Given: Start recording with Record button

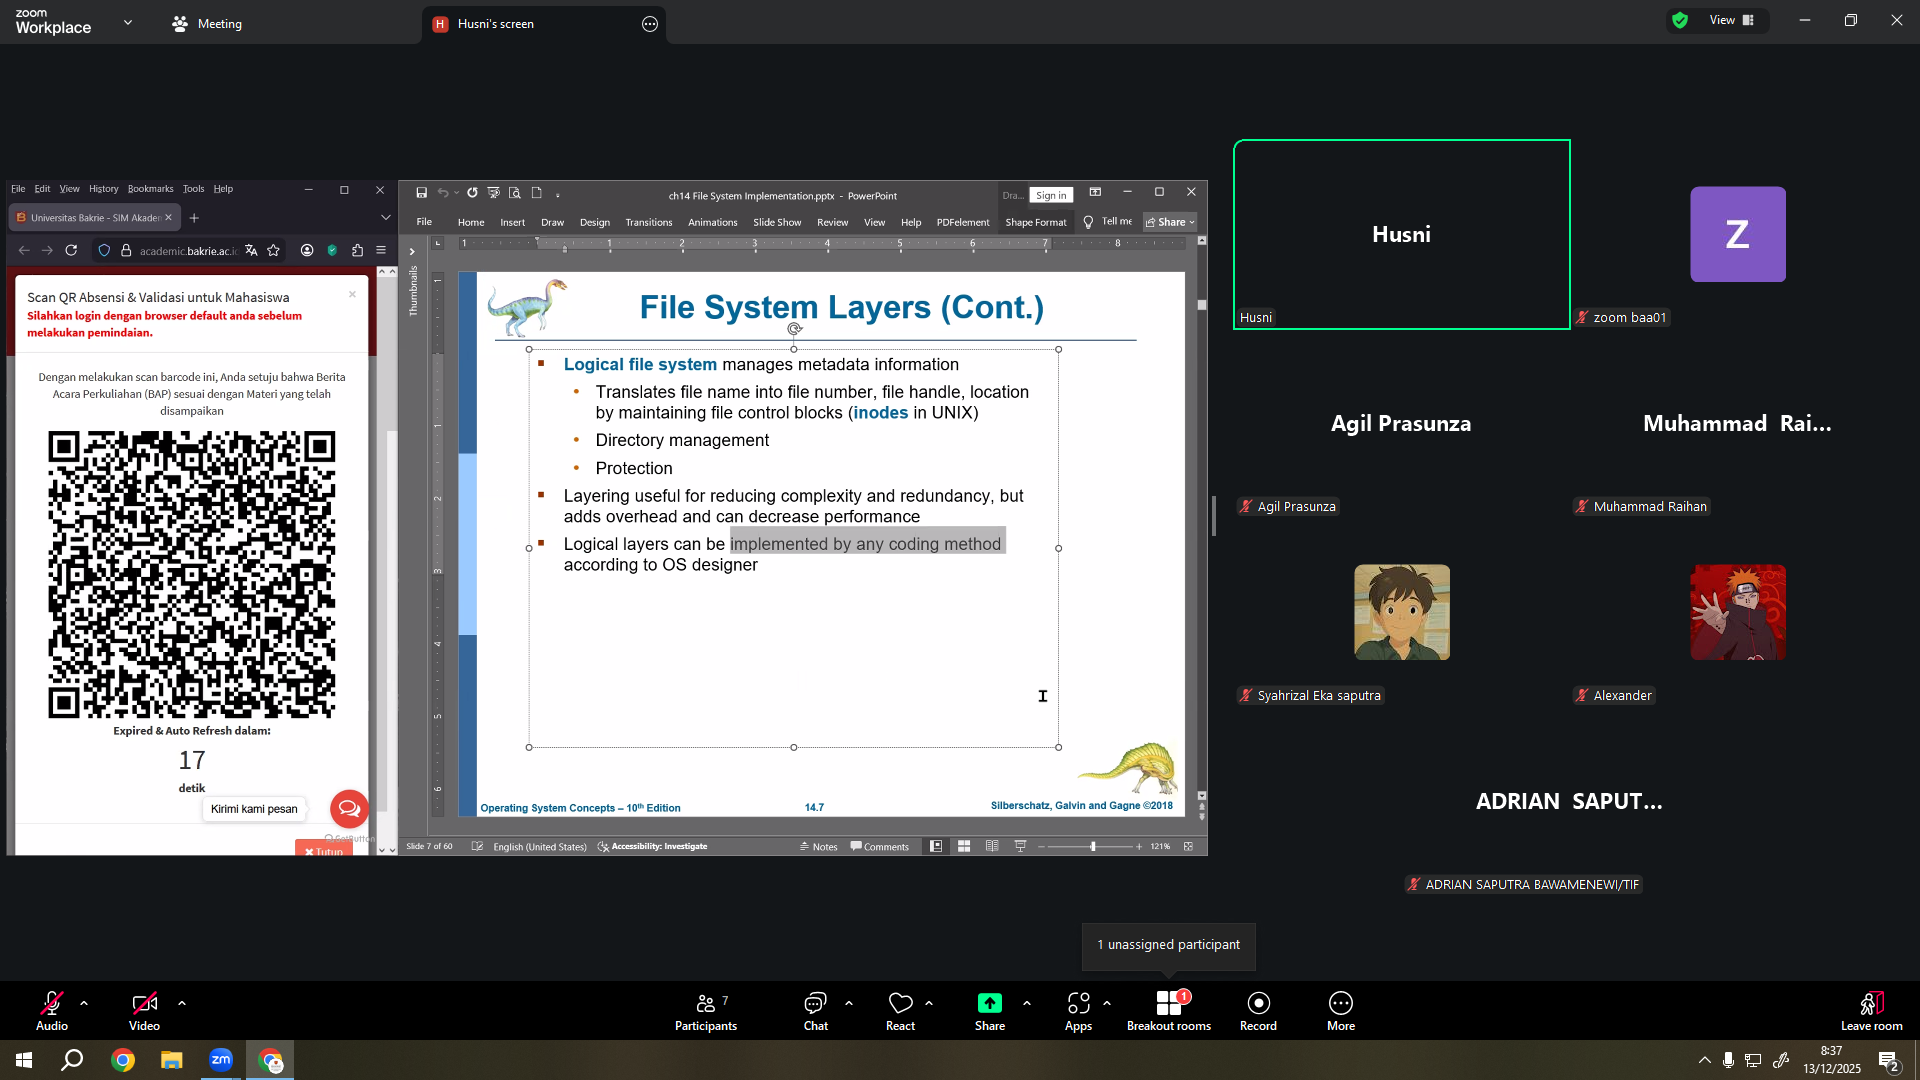Looking at the screenshot, I should 1258,1011.
